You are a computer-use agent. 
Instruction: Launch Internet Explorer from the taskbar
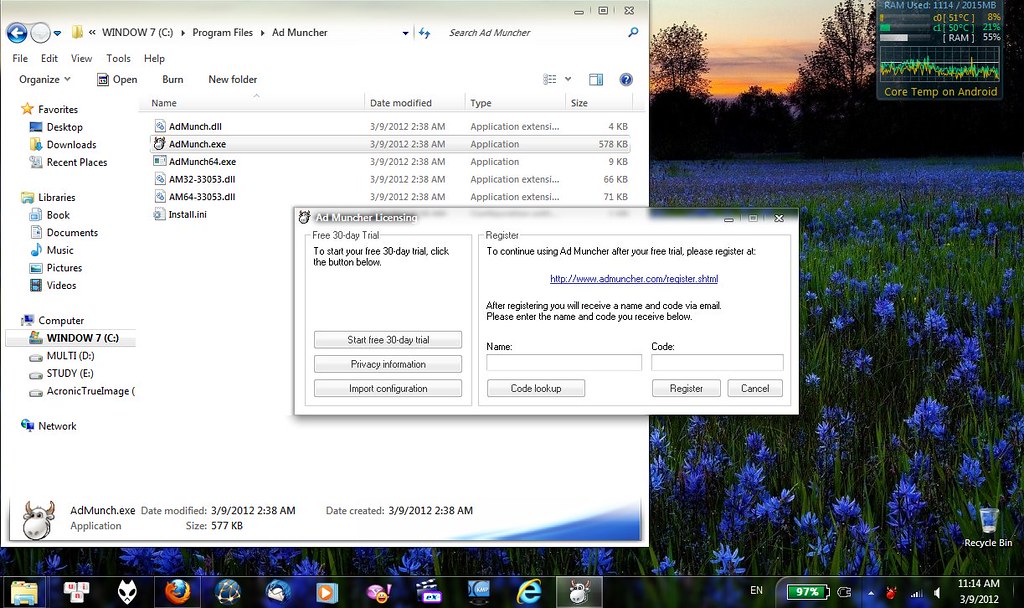pyautogui.click(x=529, y=592)
